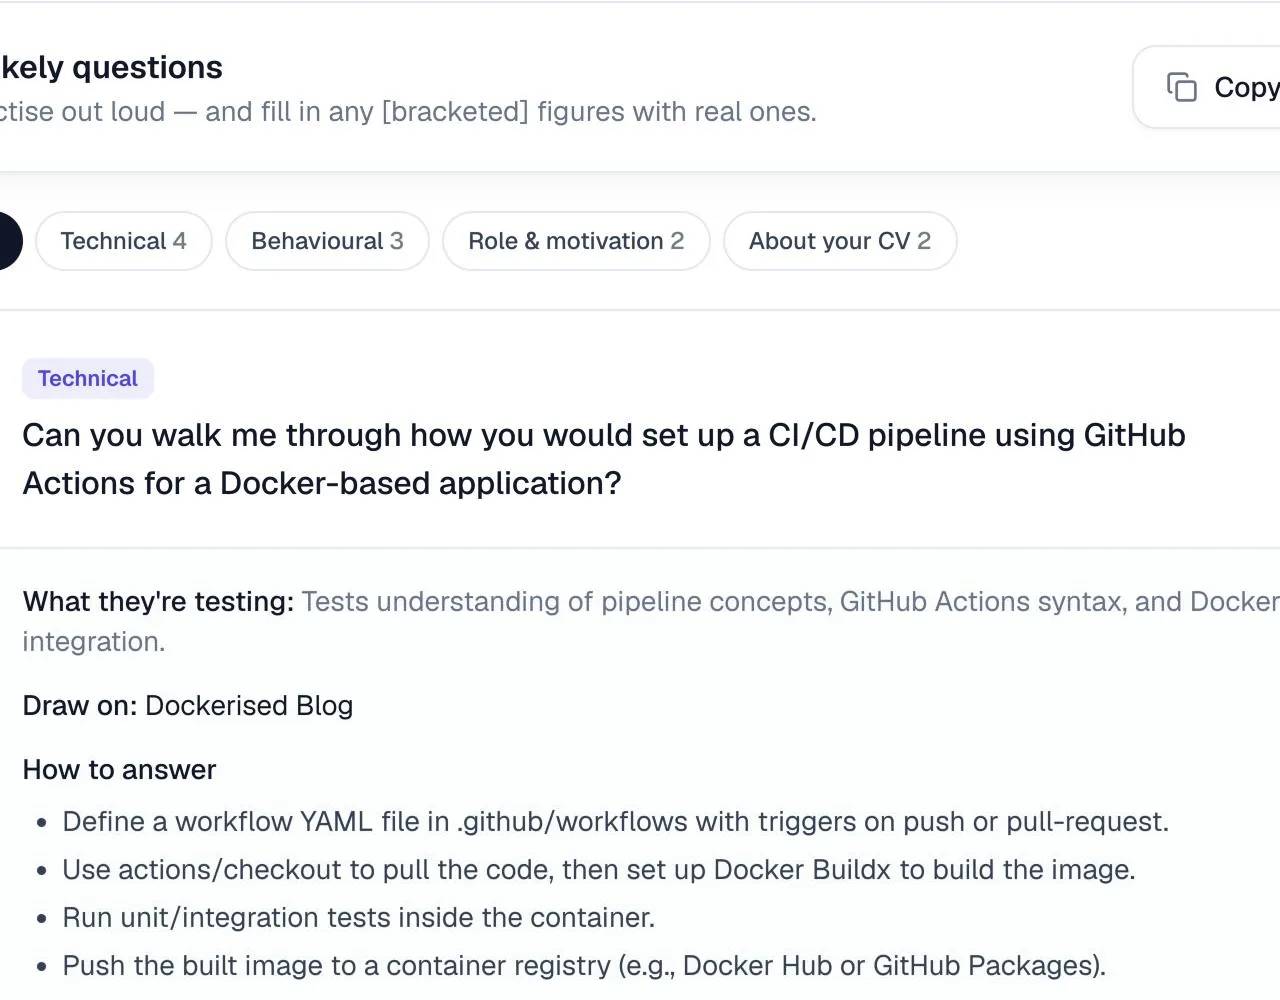Click the CI/CD pipeline question heading
Screen dimensions: 1280x1000
(604, 459)
